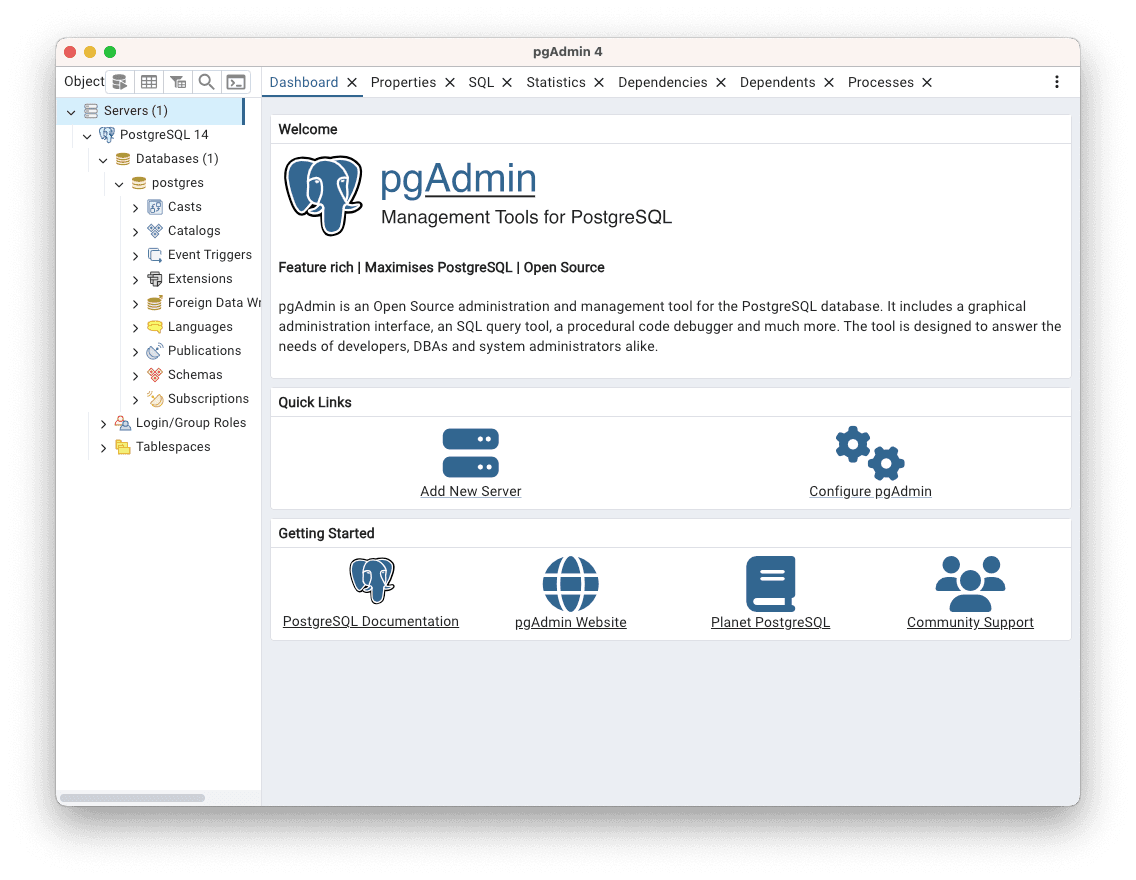
Task: Click Servers group icon in tree
Action: (x=91, y=111)
